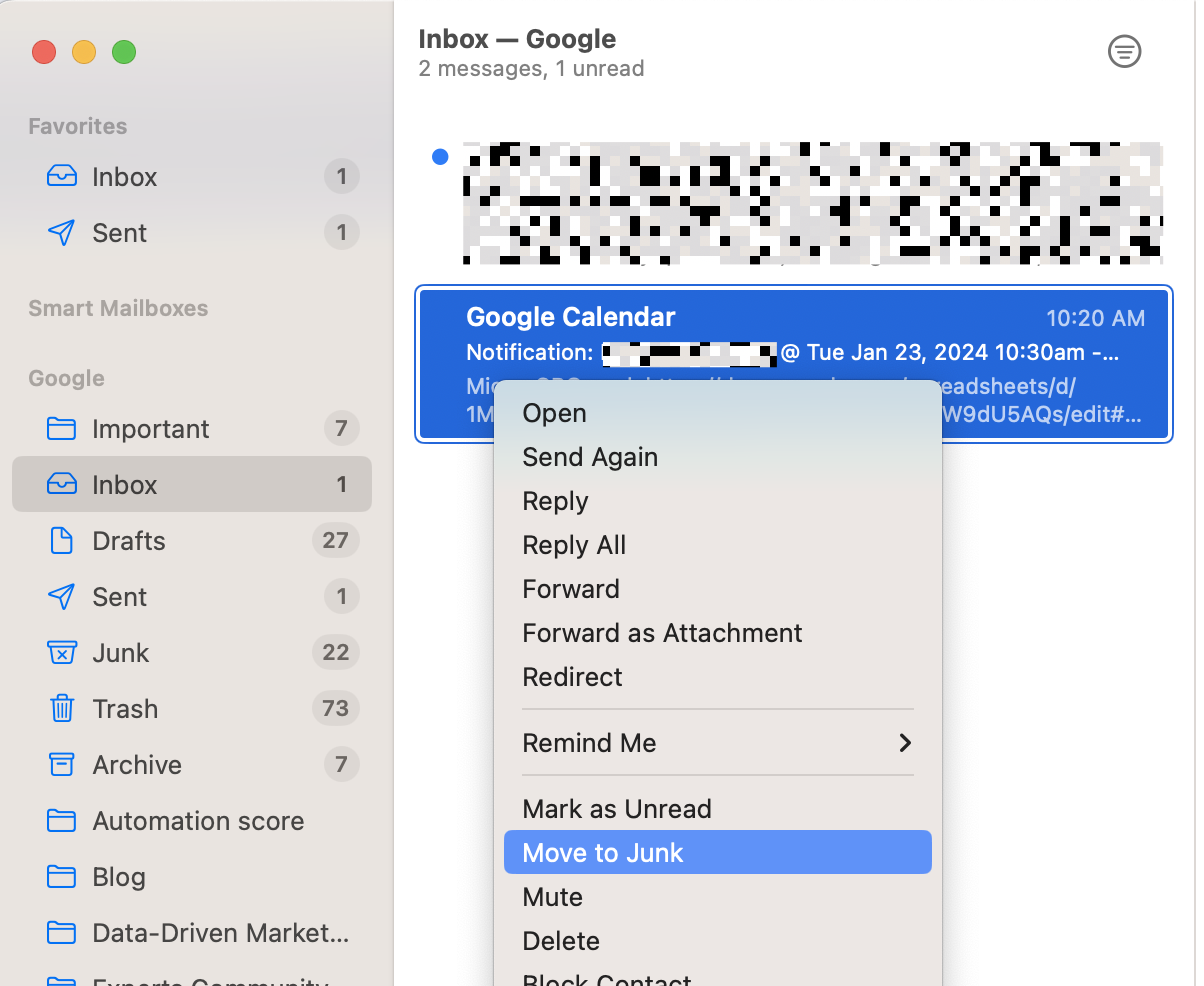Viewport: 1204px width, 986px height.
Task: Click the Inbox — Google title
Action: point(517,40)
